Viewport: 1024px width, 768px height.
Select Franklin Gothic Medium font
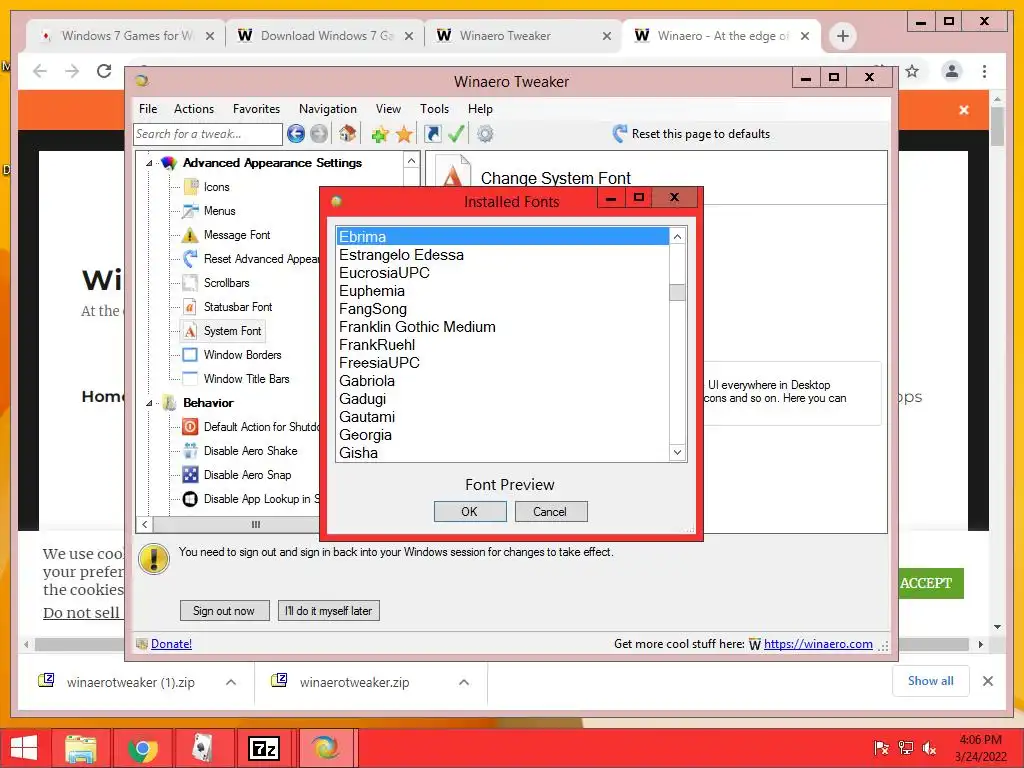[x=502, y=327]
